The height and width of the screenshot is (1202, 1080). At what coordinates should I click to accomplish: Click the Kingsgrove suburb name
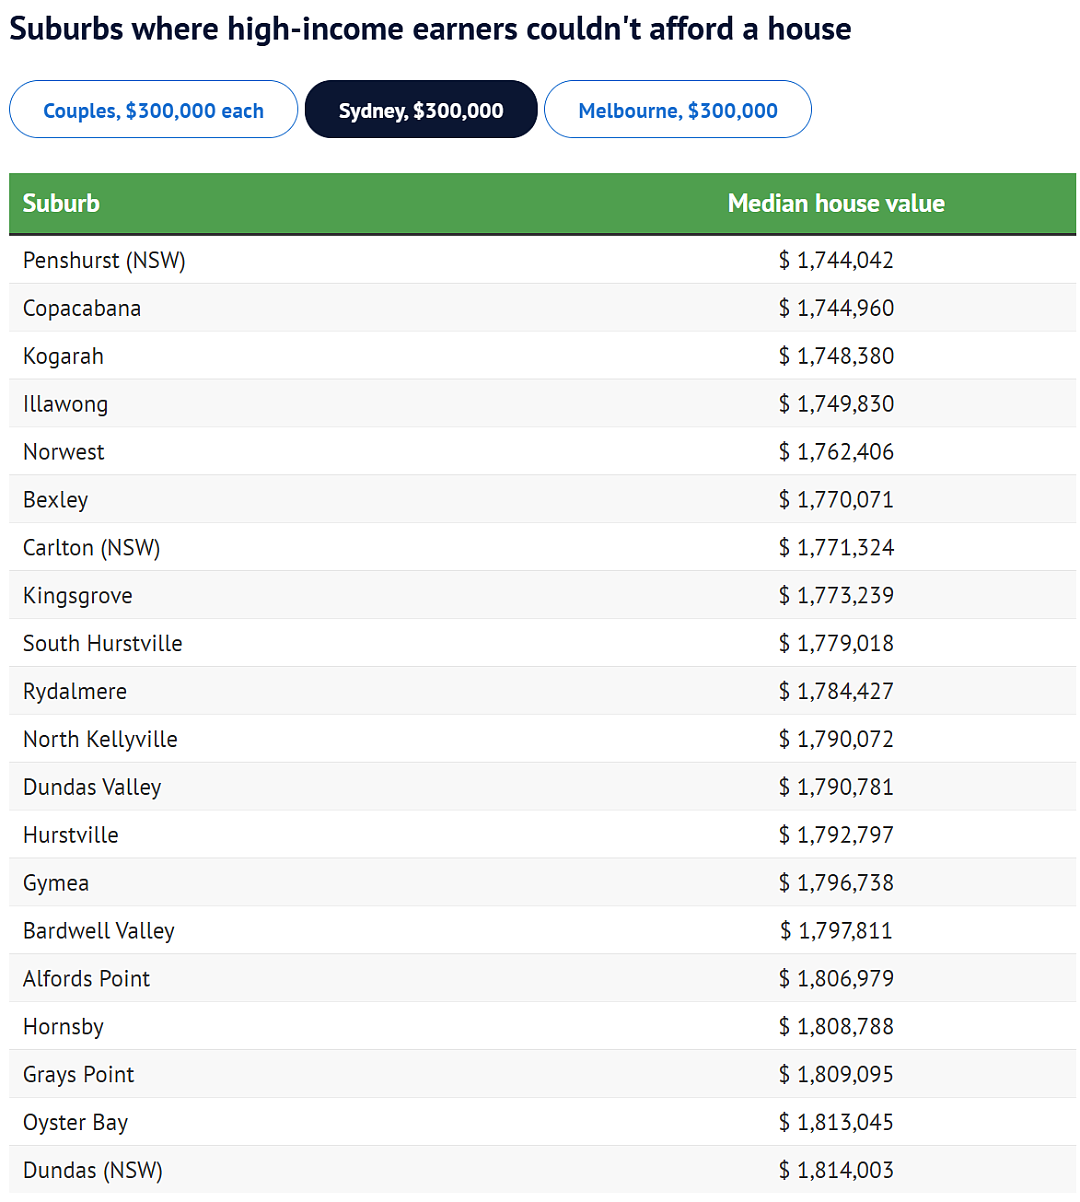(x=77, y=596)
